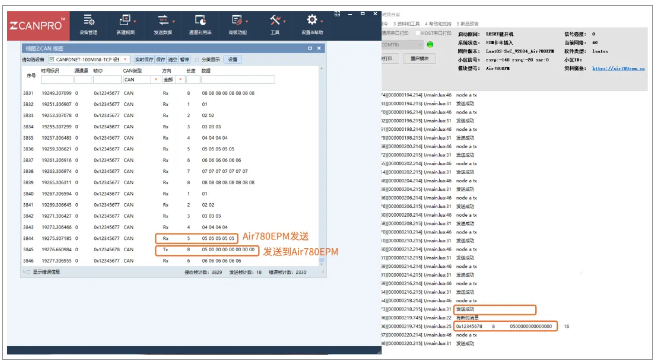Click the 序号 column header
The height and width of the screenshot is (364, 656).
[31, 76]
